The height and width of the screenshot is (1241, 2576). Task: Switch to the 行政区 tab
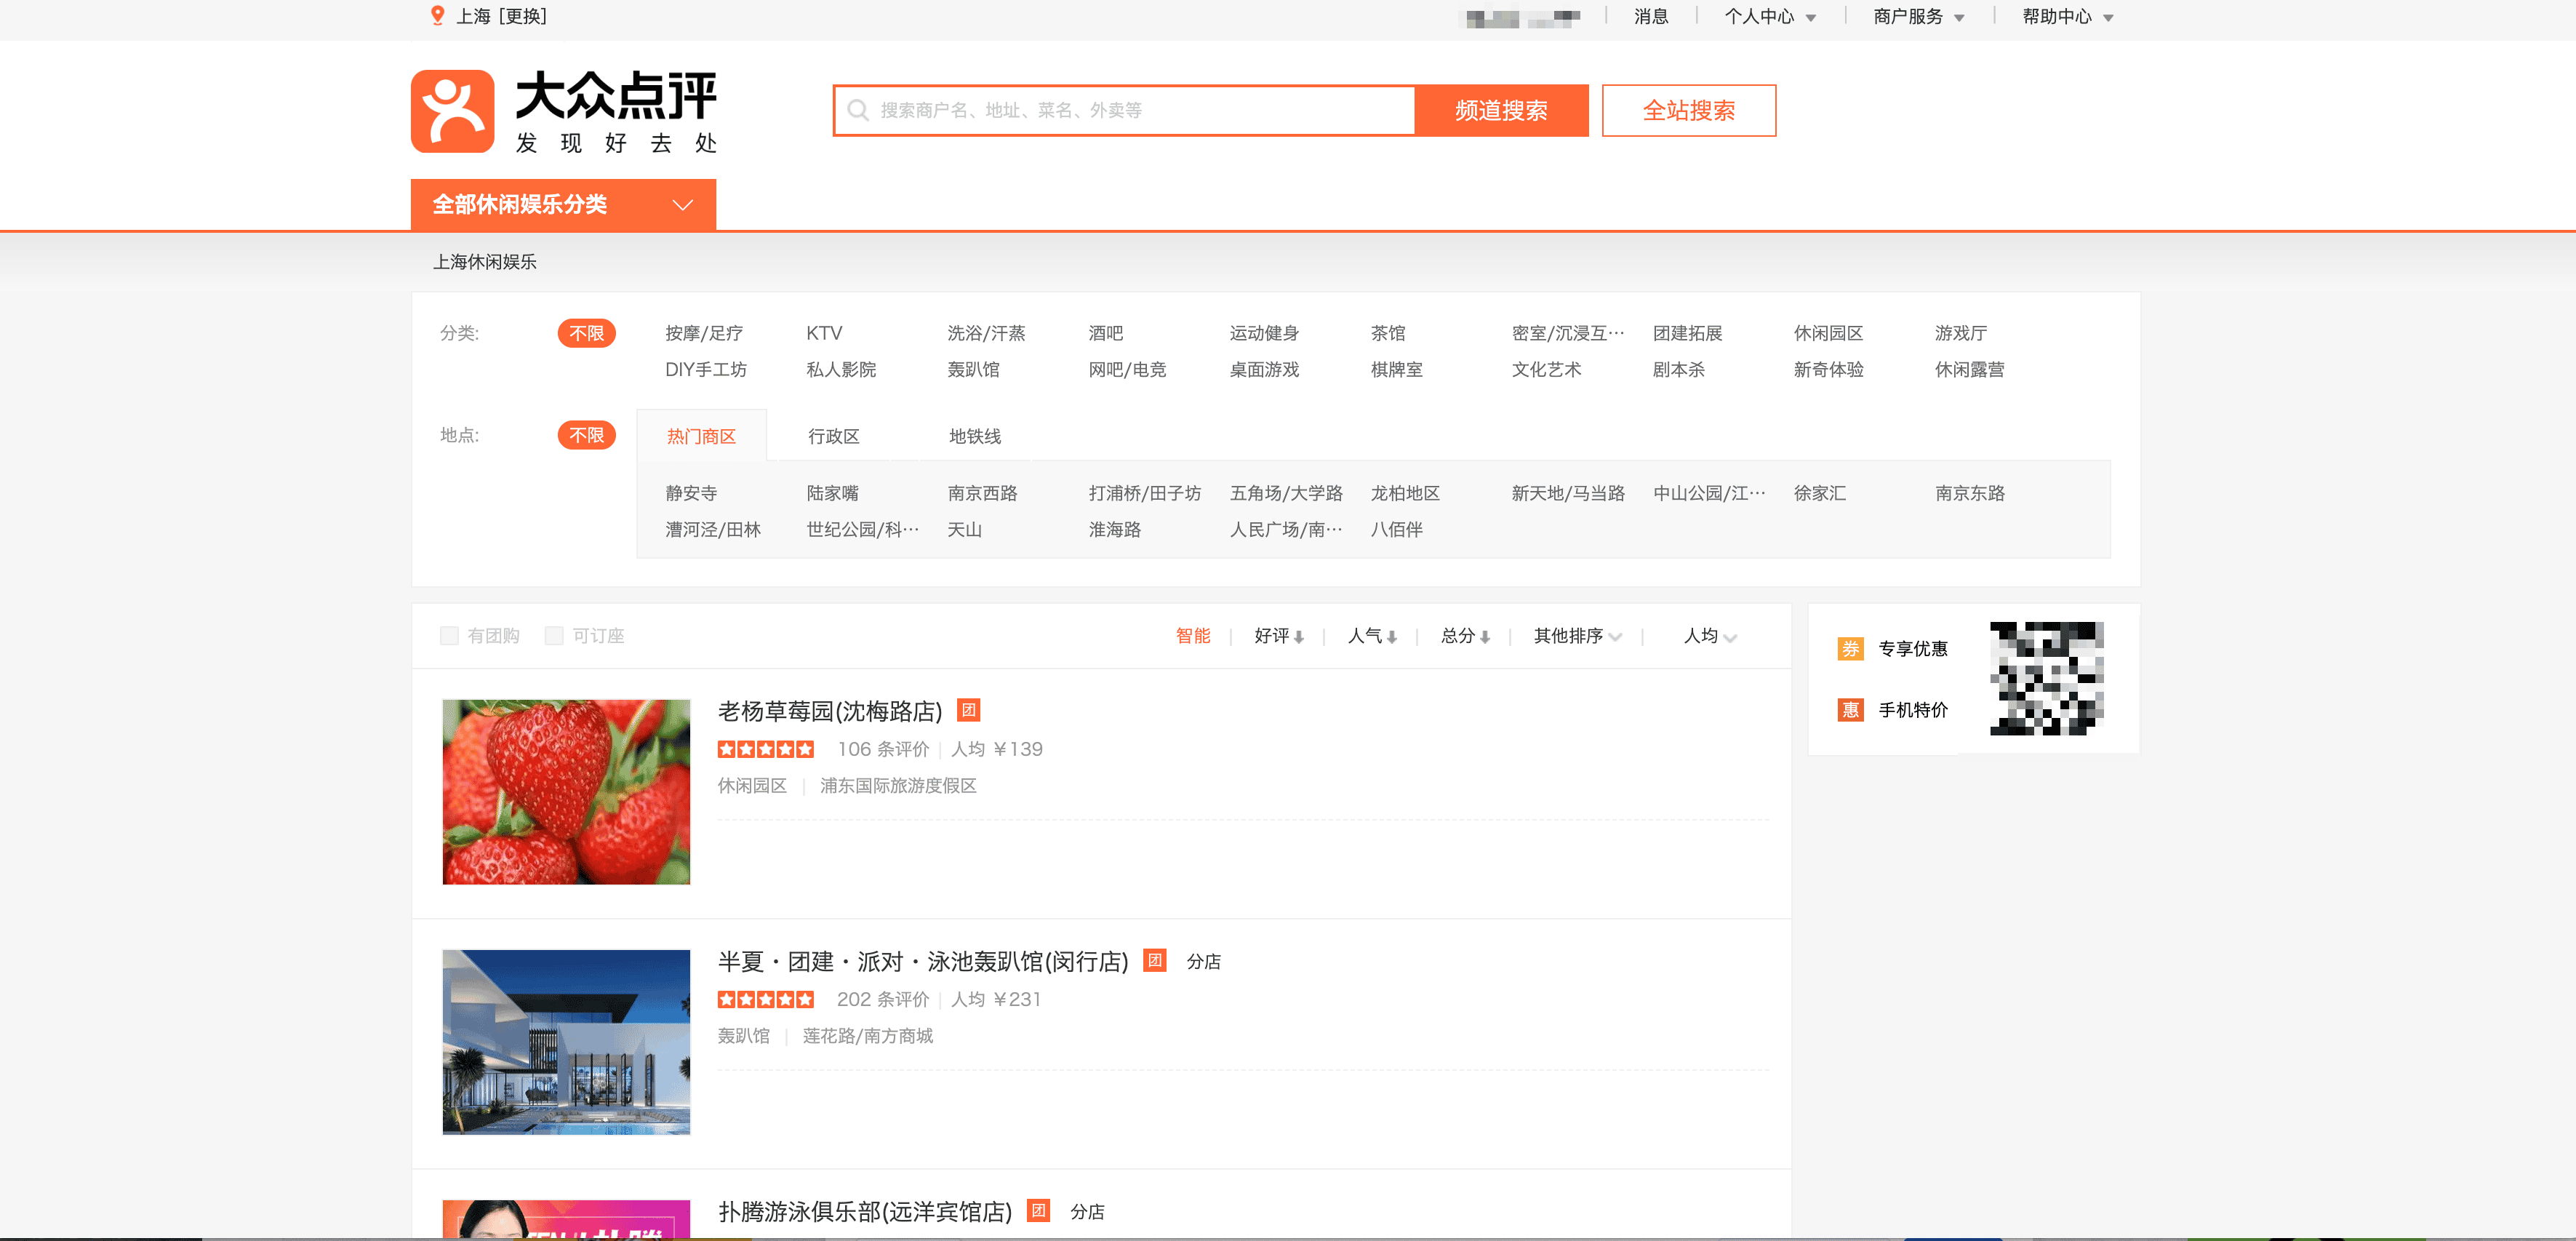pos(833,436)
